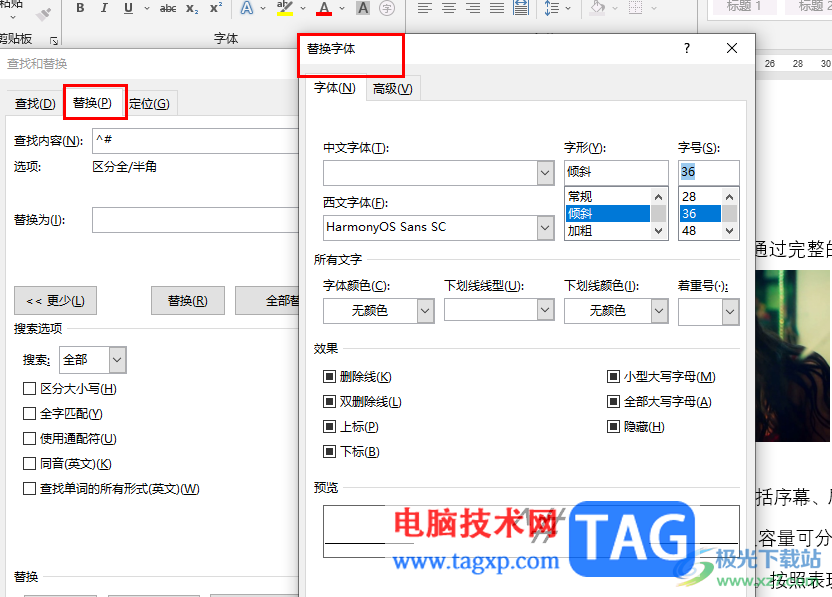Switch to 替换(P) tab
Screen dimensions: 832x597
click(x=92, y=102)
